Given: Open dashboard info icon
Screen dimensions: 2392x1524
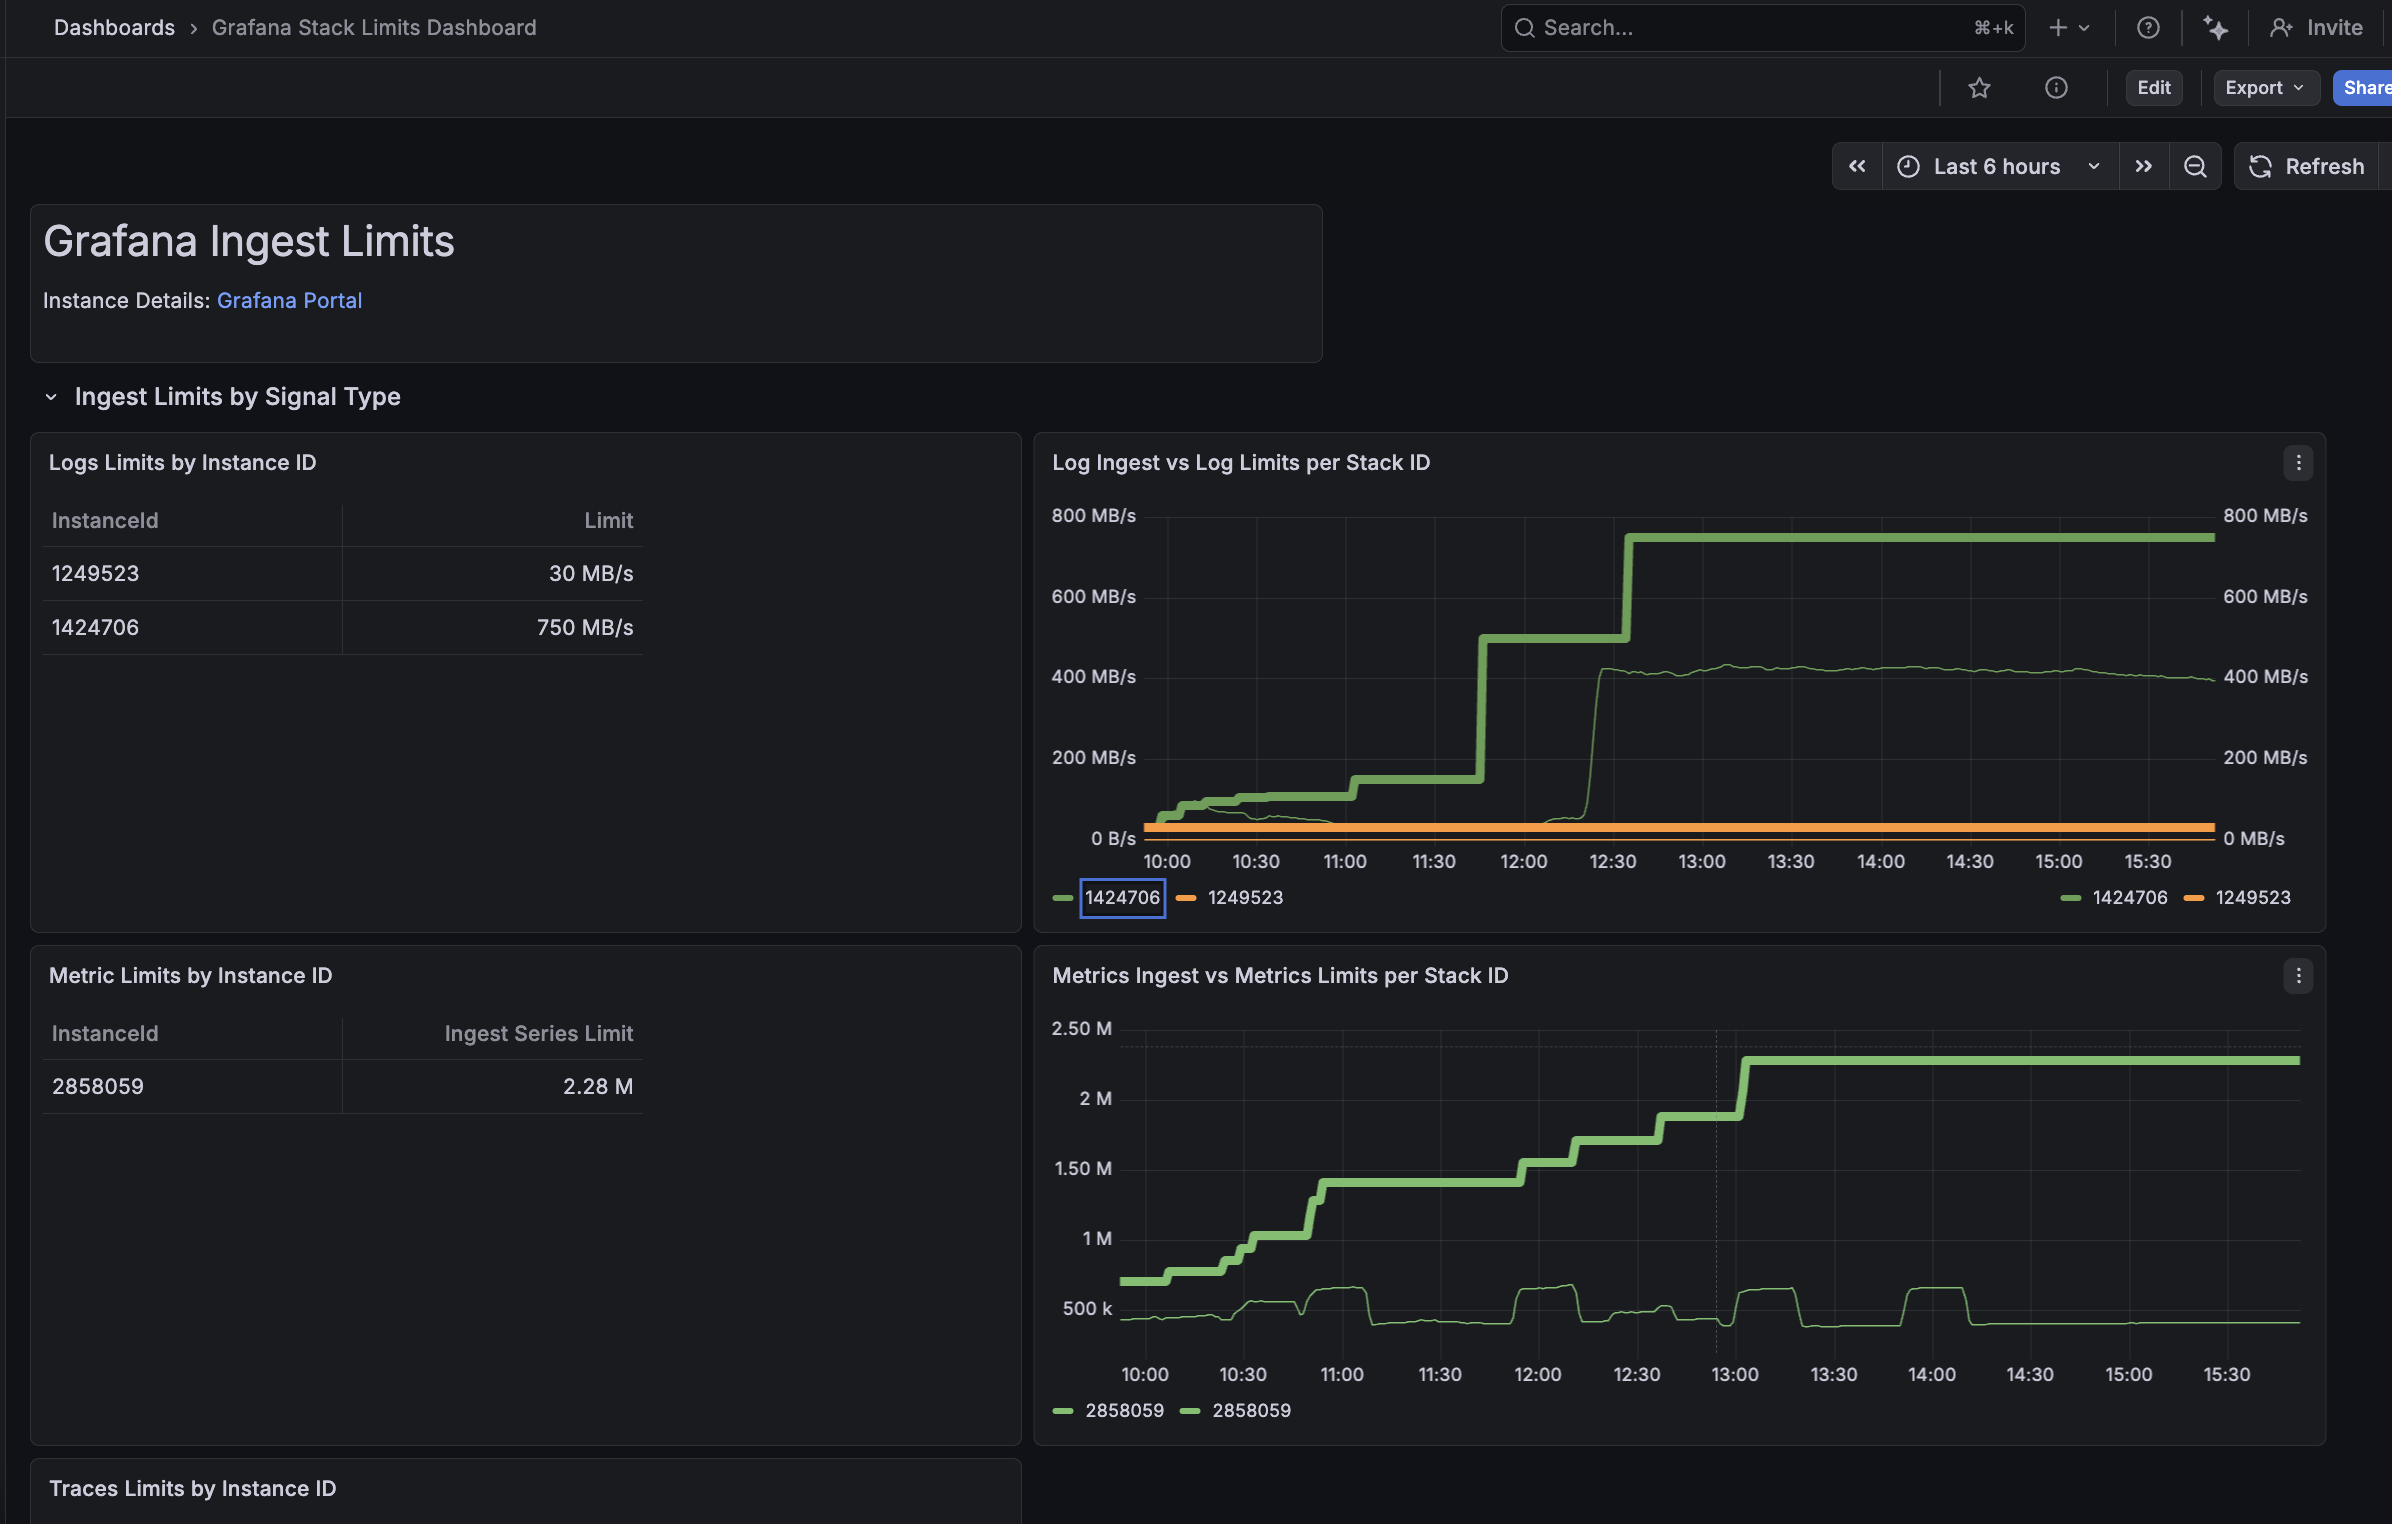Looking at the screenshot, I should [x=2056, y=88].
